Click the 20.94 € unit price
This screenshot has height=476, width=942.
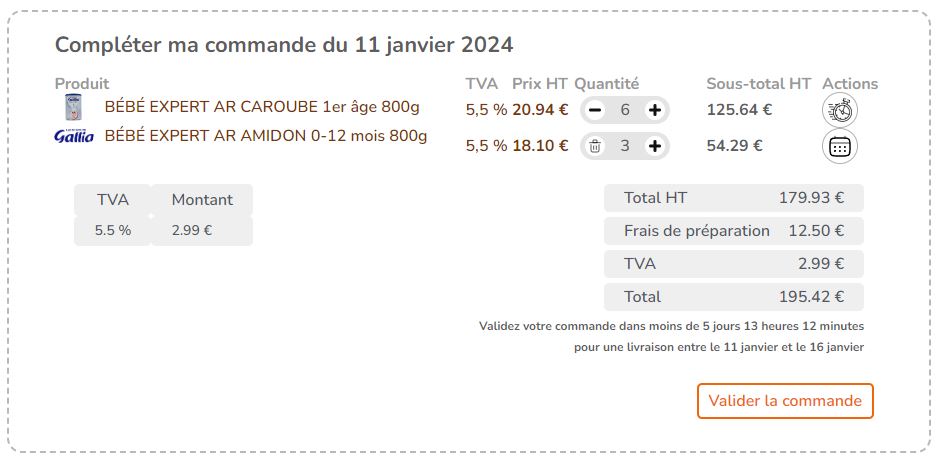[540, 110]
